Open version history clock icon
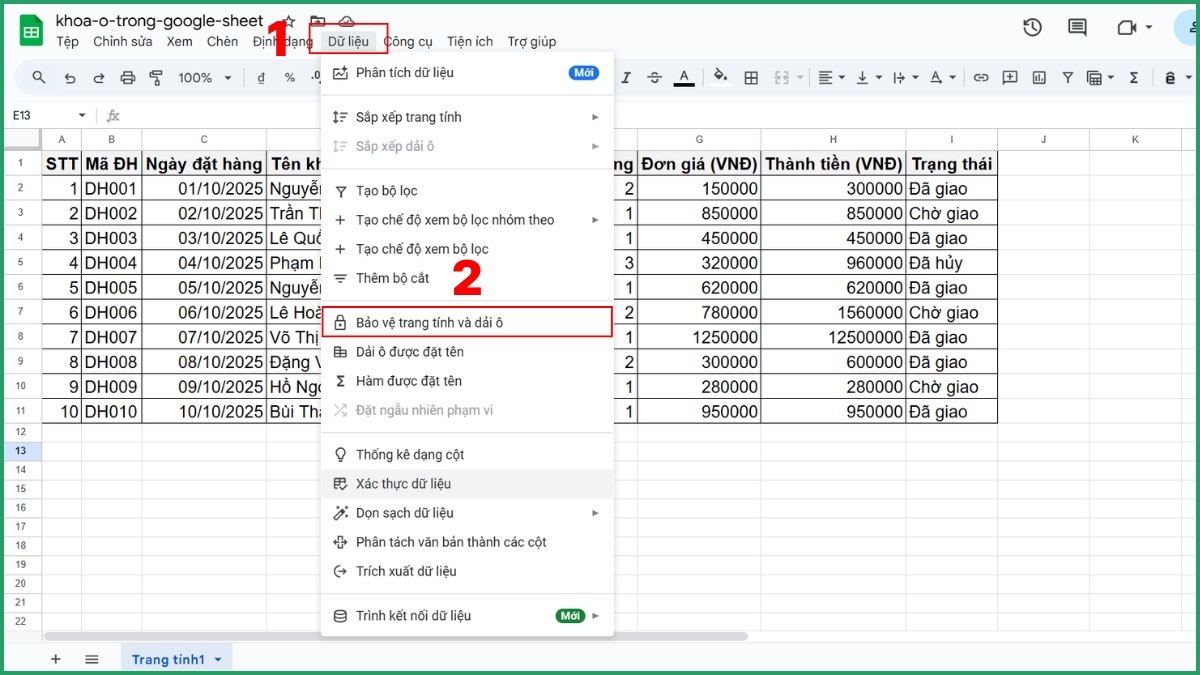This screenshot has width=1200, height=675. pyautogui.click(x=1032, y=28)
